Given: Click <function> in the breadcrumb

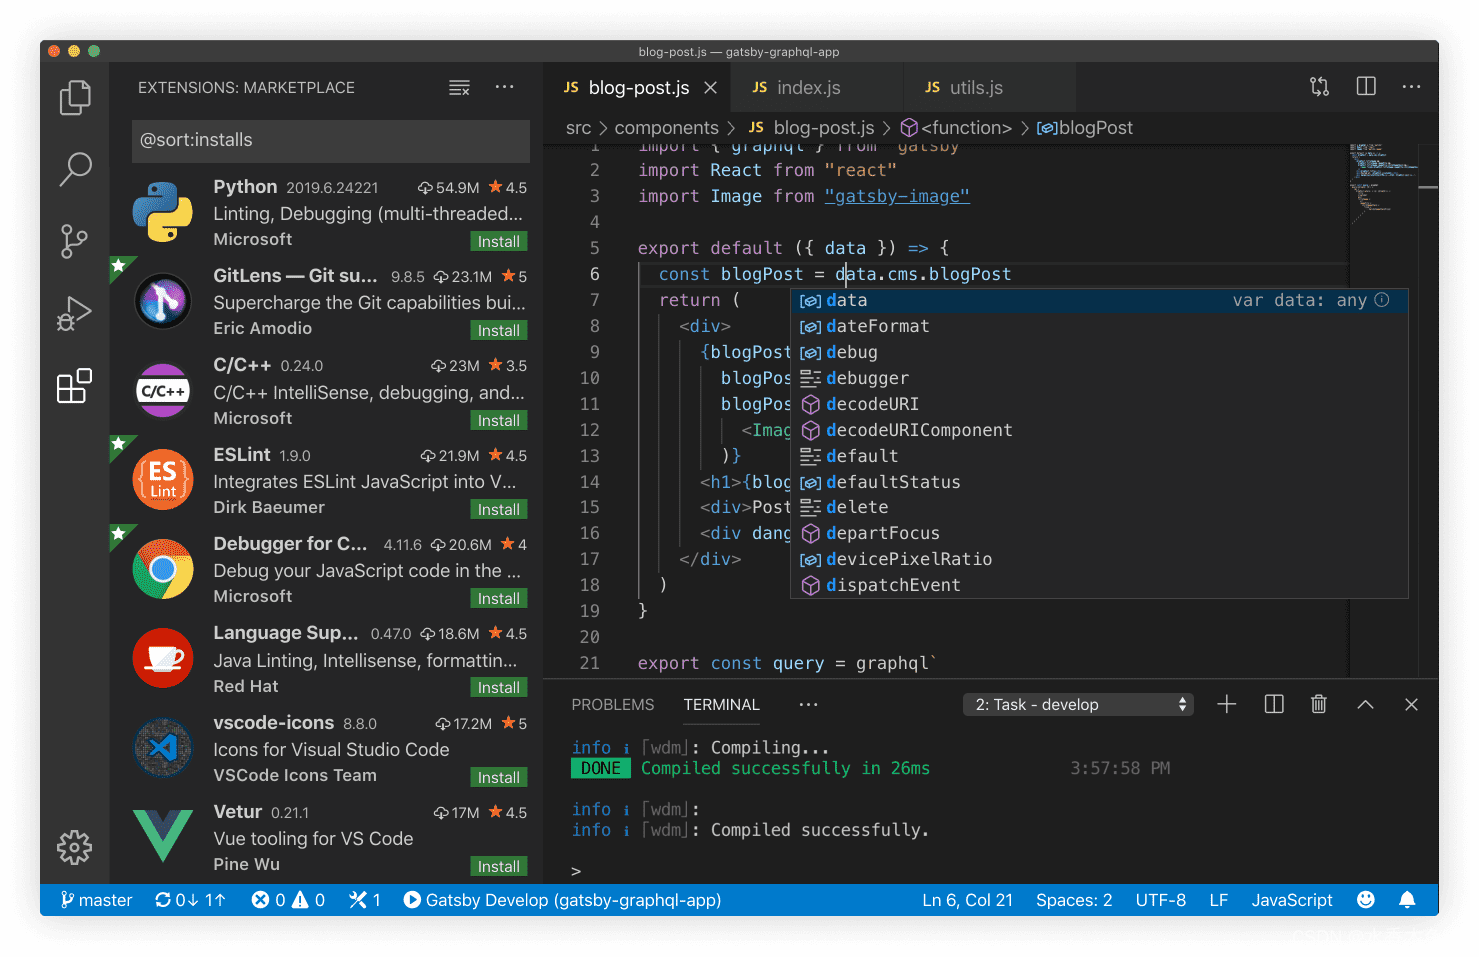Looking at the screenshot, I should click(x=957, y=128).
